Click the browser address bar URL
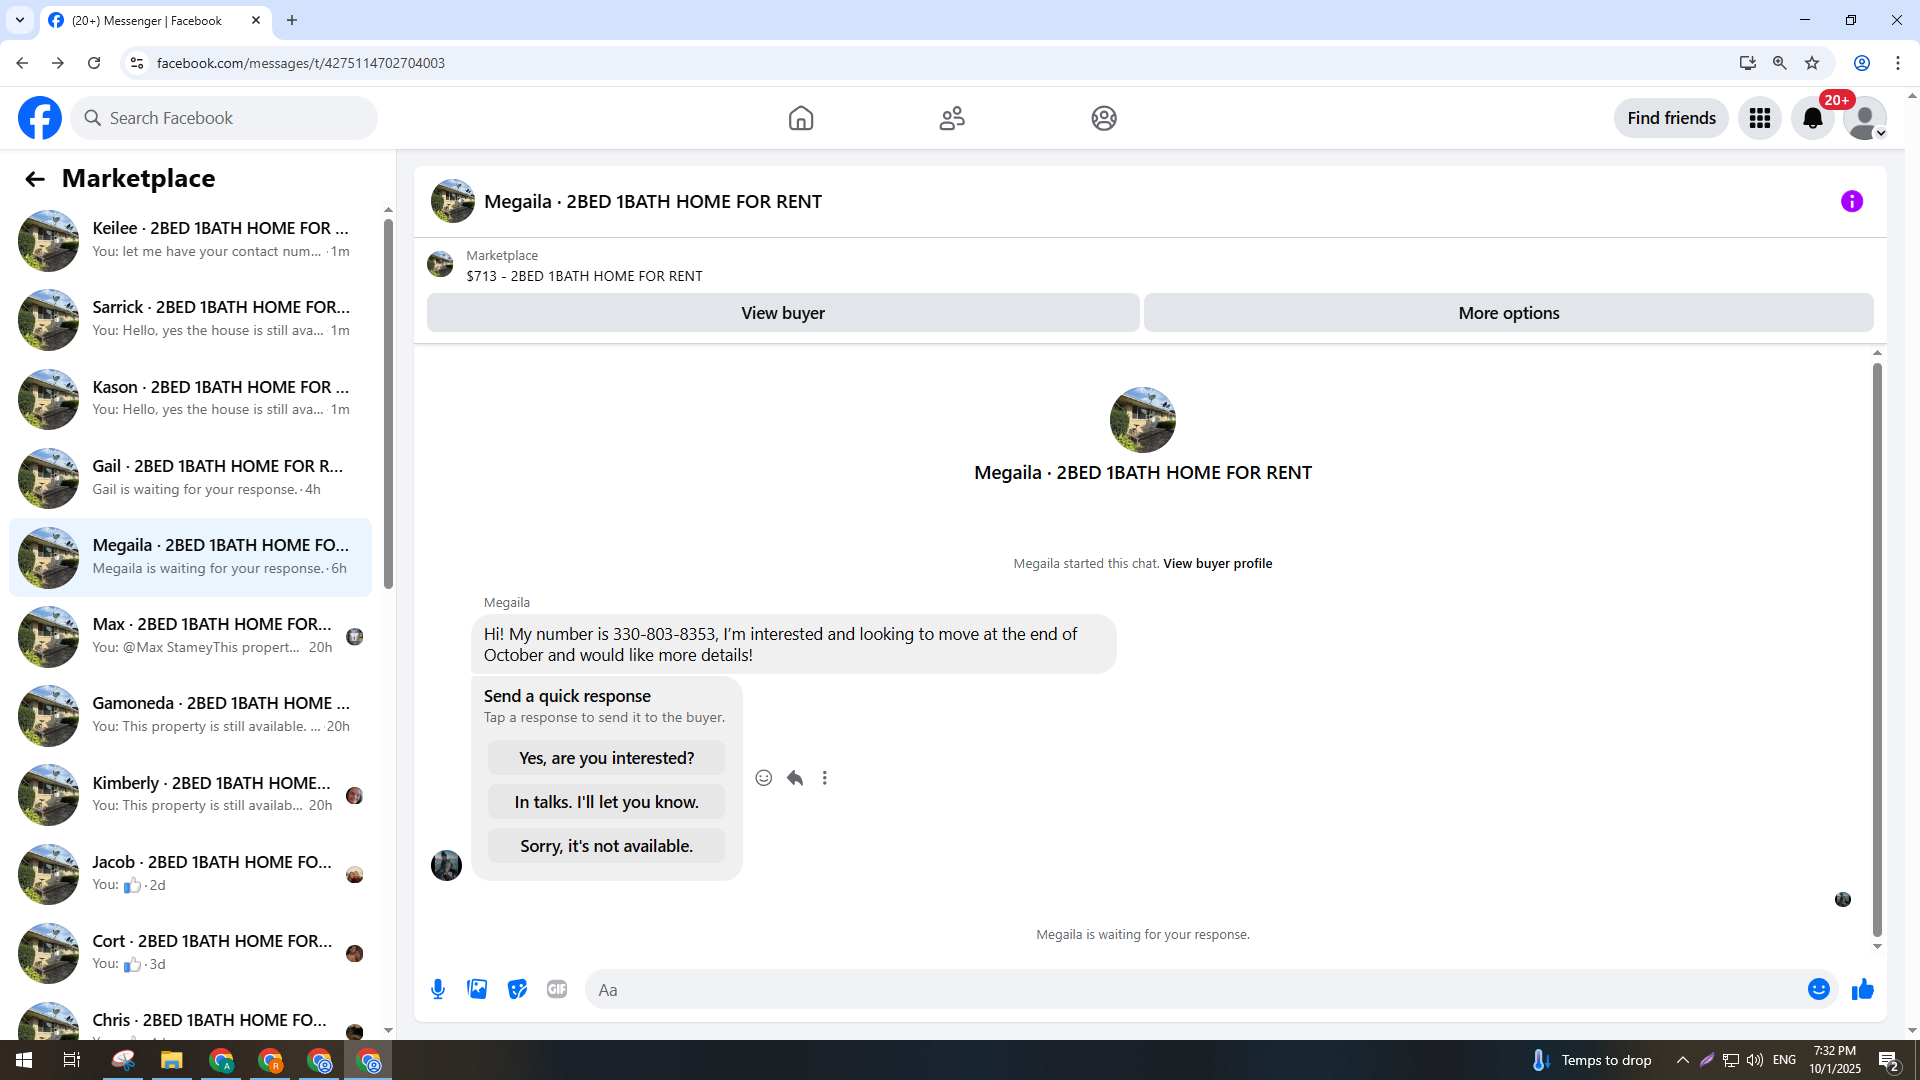 (301, 63)
